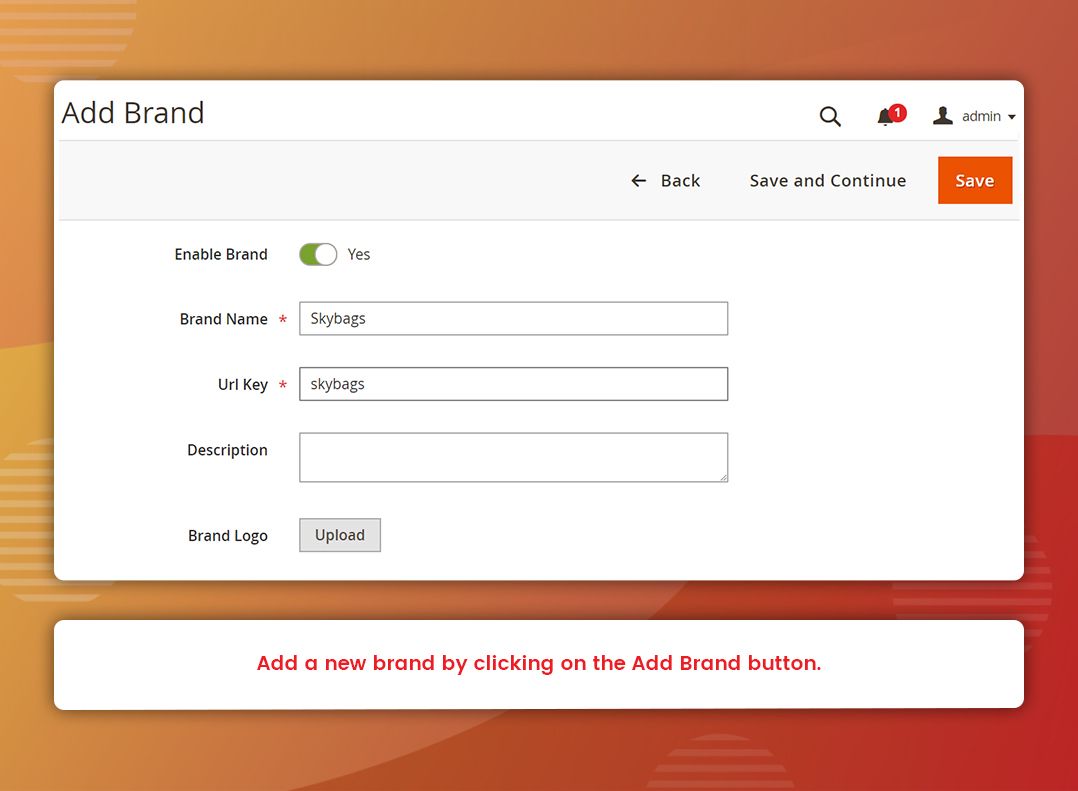Screen dimensions: 1078x791
Task: Open notifications via the bell icon
Action: point(885,118)
